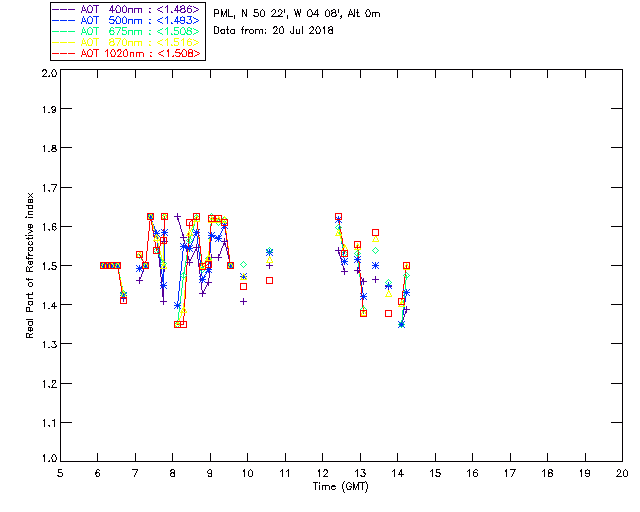Image resolution: width=640 pixels, height=512 pixels.
Task: Click the 18 hour x-axis label
Action: point(547,473)
